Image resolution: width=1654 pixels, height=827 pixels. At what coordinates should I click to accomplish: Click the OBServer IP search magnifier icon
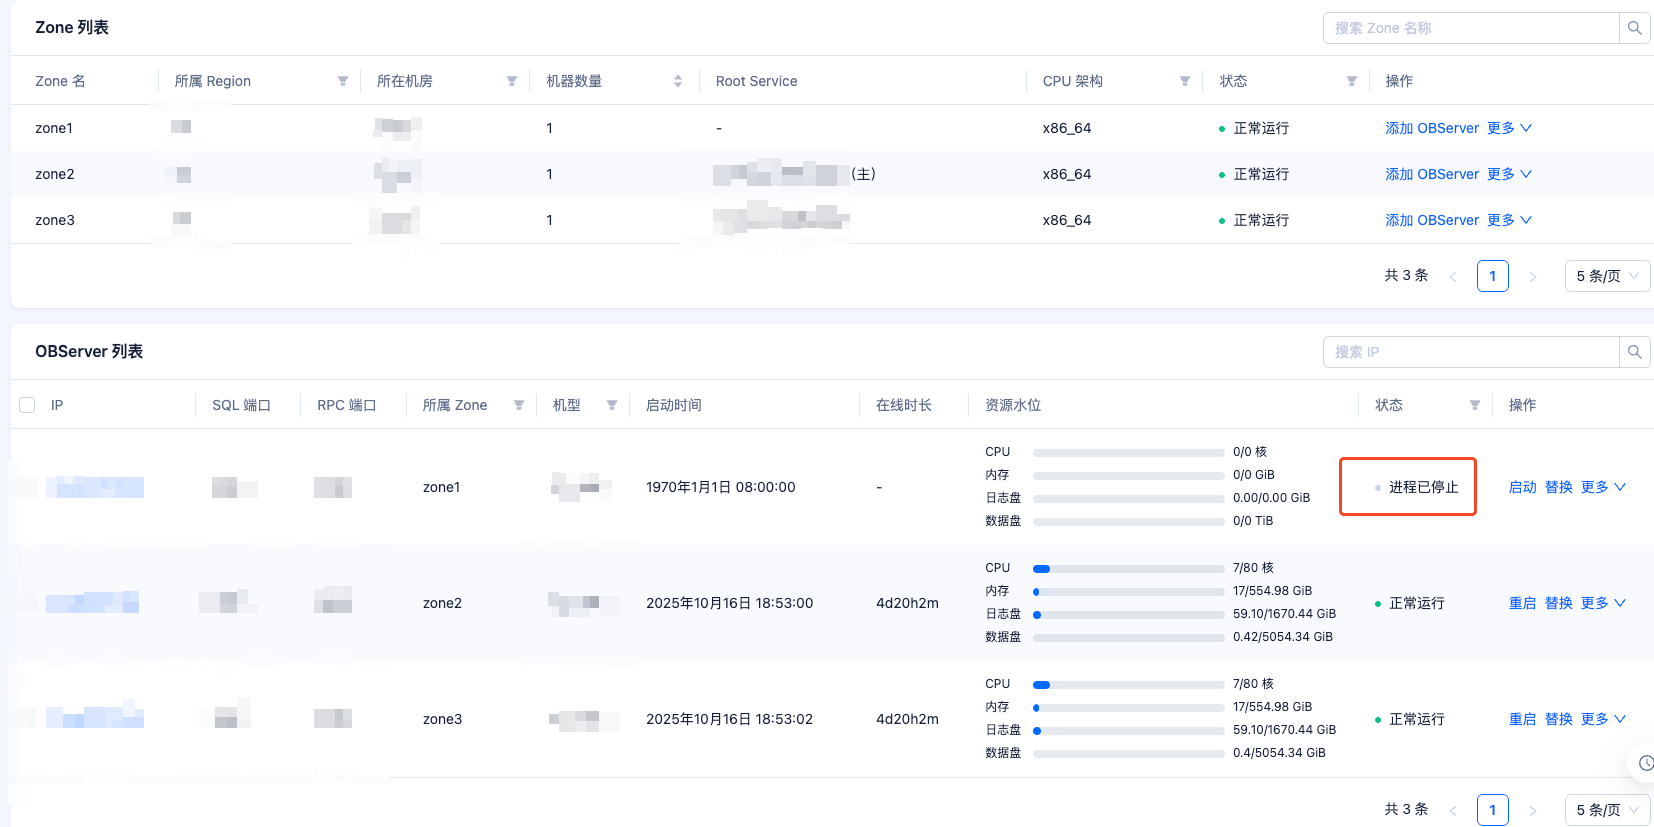point(1634,352)
